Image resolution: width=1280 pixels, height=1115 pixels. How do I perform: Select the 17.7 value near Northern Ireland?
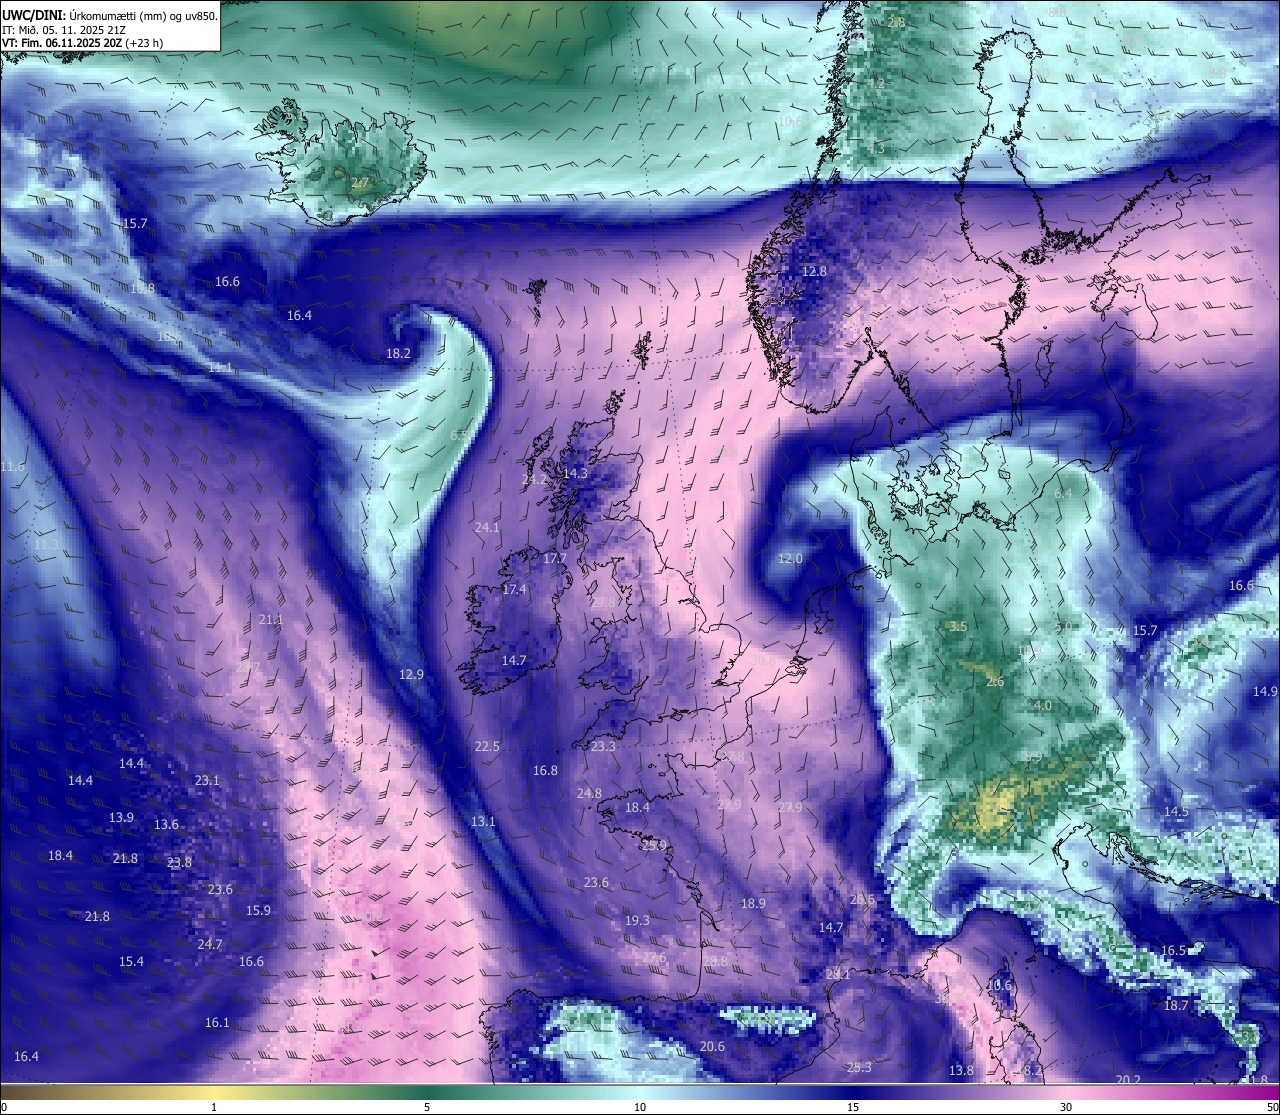click(555, 558)
